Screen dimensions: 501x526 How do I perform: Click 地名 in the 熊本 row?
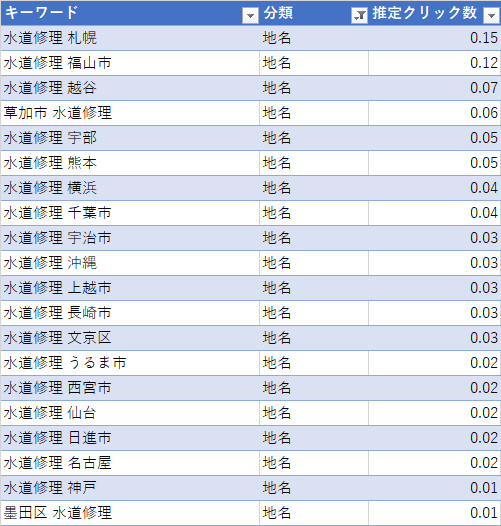point(277,163)
